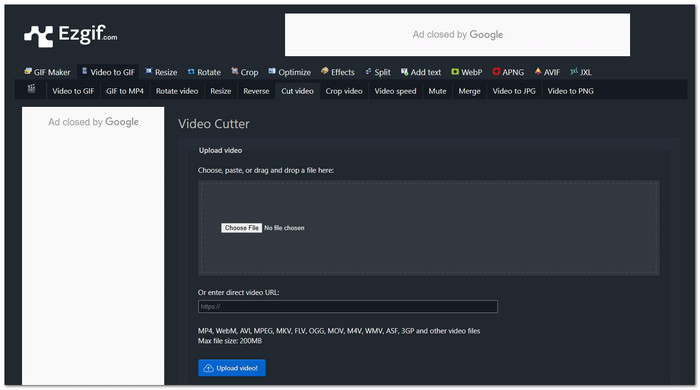The height and width of the screenshot is (390, 700).
Task: Click the dashed drag and drop area
Action: [x=429, y=228]
